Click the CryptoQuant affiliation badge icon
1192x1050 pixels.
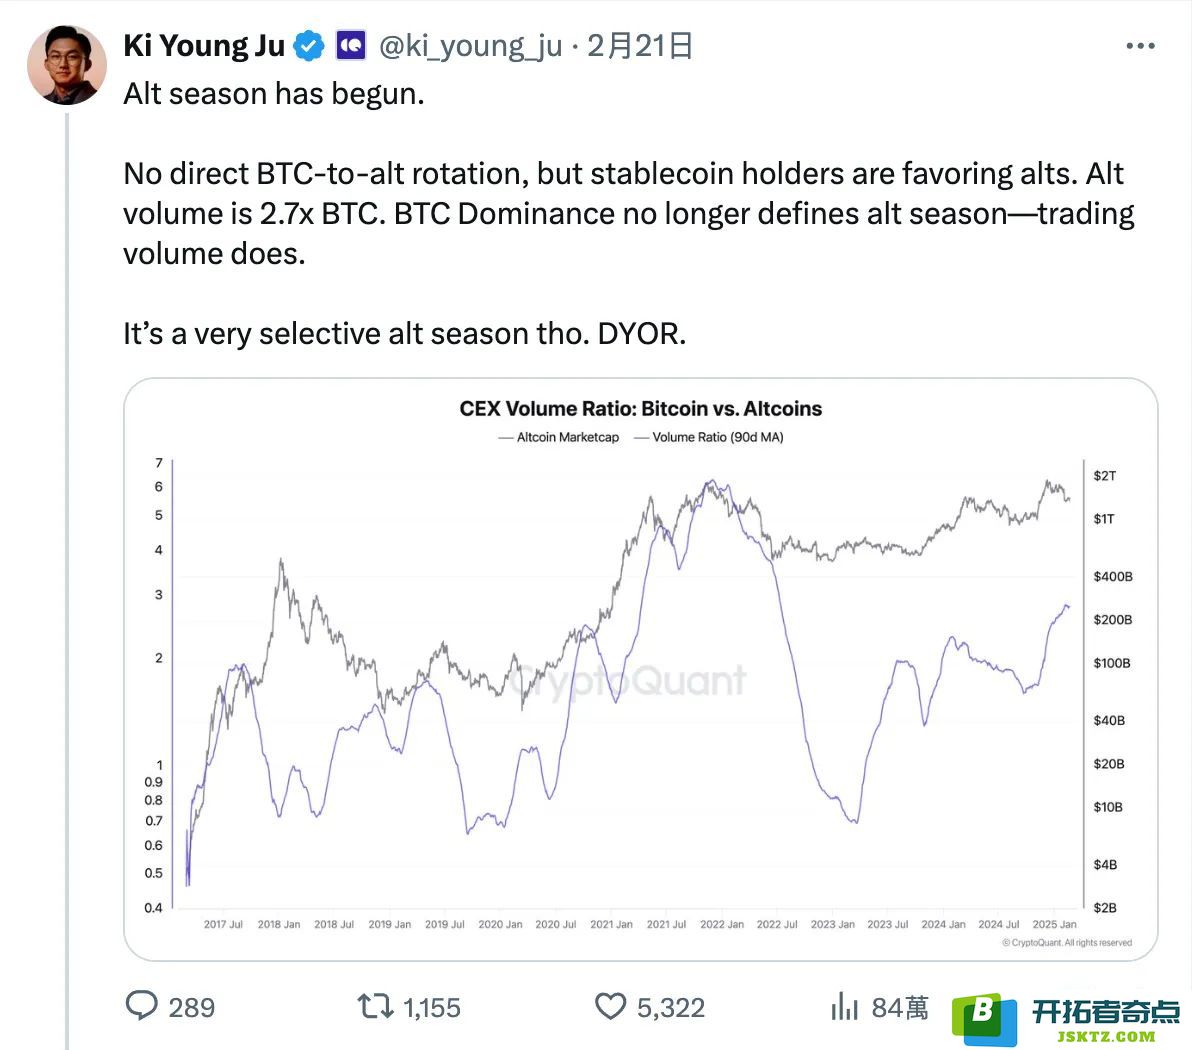[x=351, y=46]
